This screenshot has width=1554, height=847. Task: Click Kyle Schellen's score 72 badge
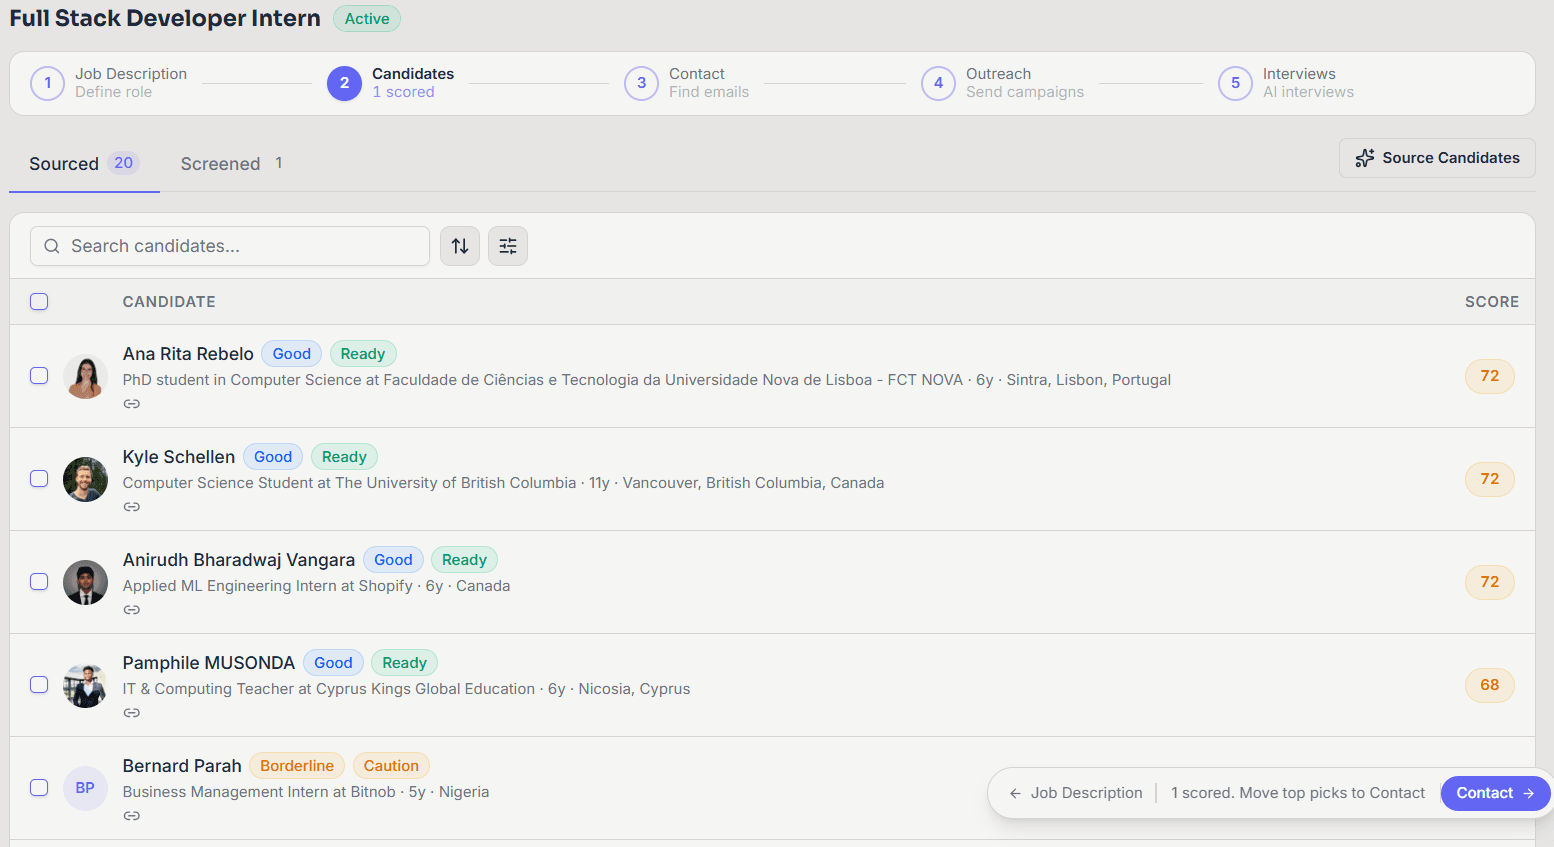pos(1490,479)
